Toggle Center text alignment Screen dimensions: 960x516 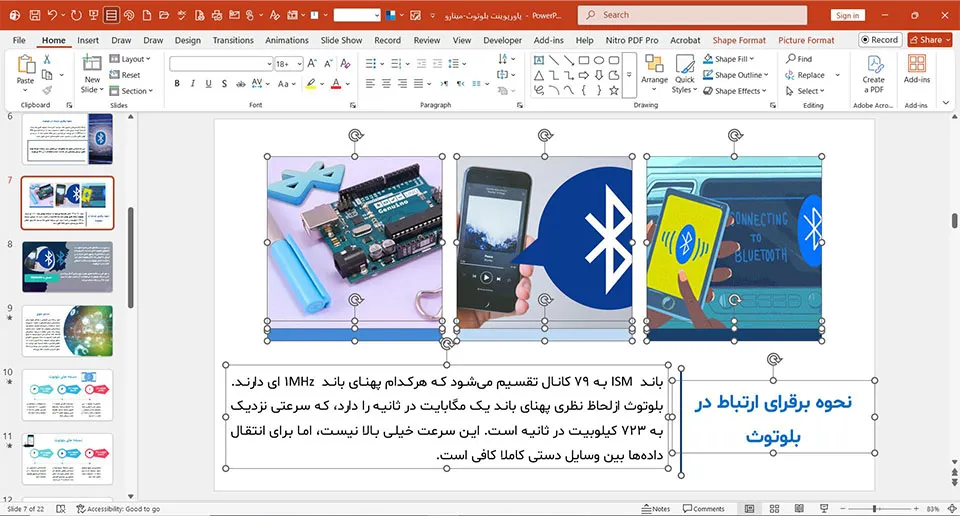[386, 84]
